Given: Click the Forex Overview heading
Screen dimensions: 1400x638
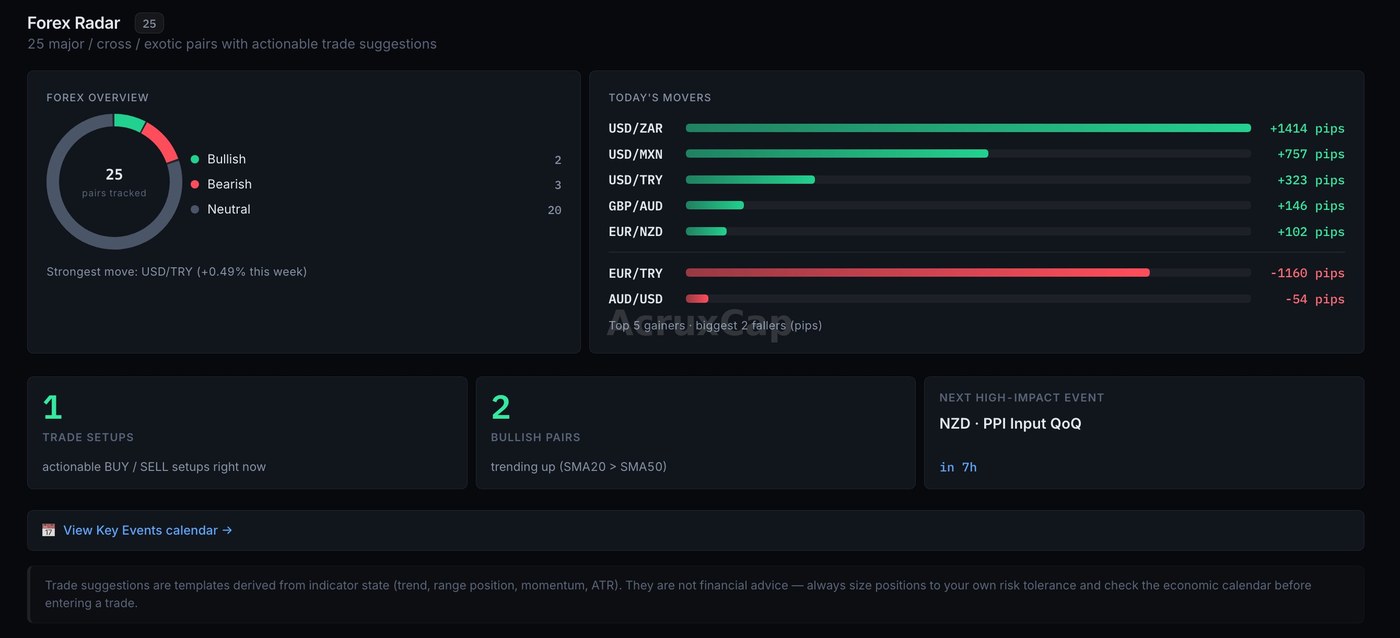Looking at the screenshot, I should 97,97.
